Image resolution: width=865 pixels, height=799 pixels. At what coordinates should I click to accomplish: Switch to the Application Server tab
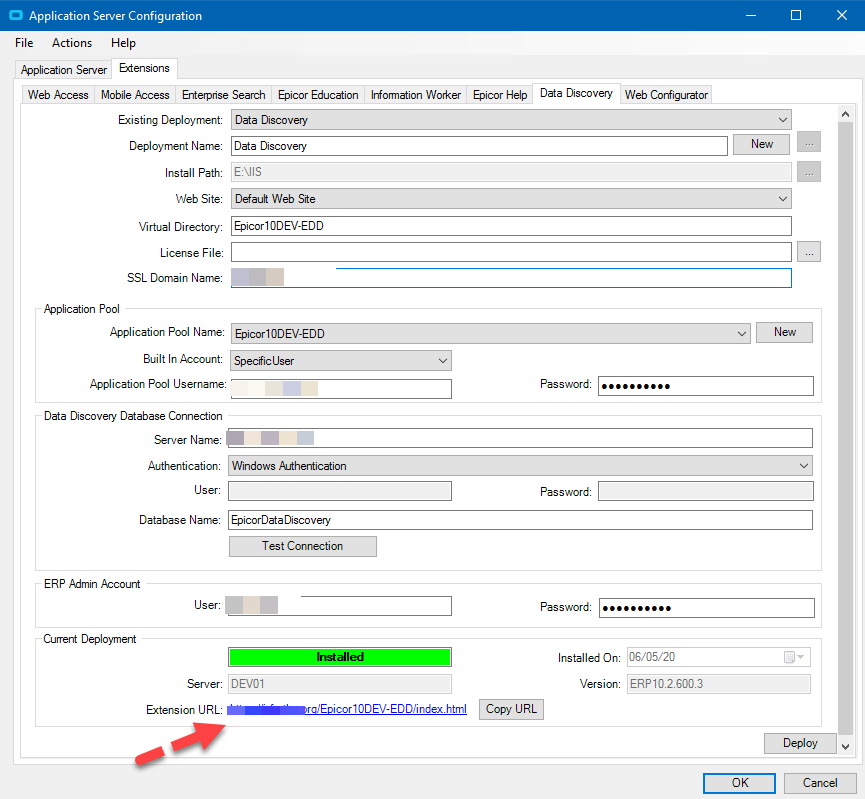pos(63,70)
